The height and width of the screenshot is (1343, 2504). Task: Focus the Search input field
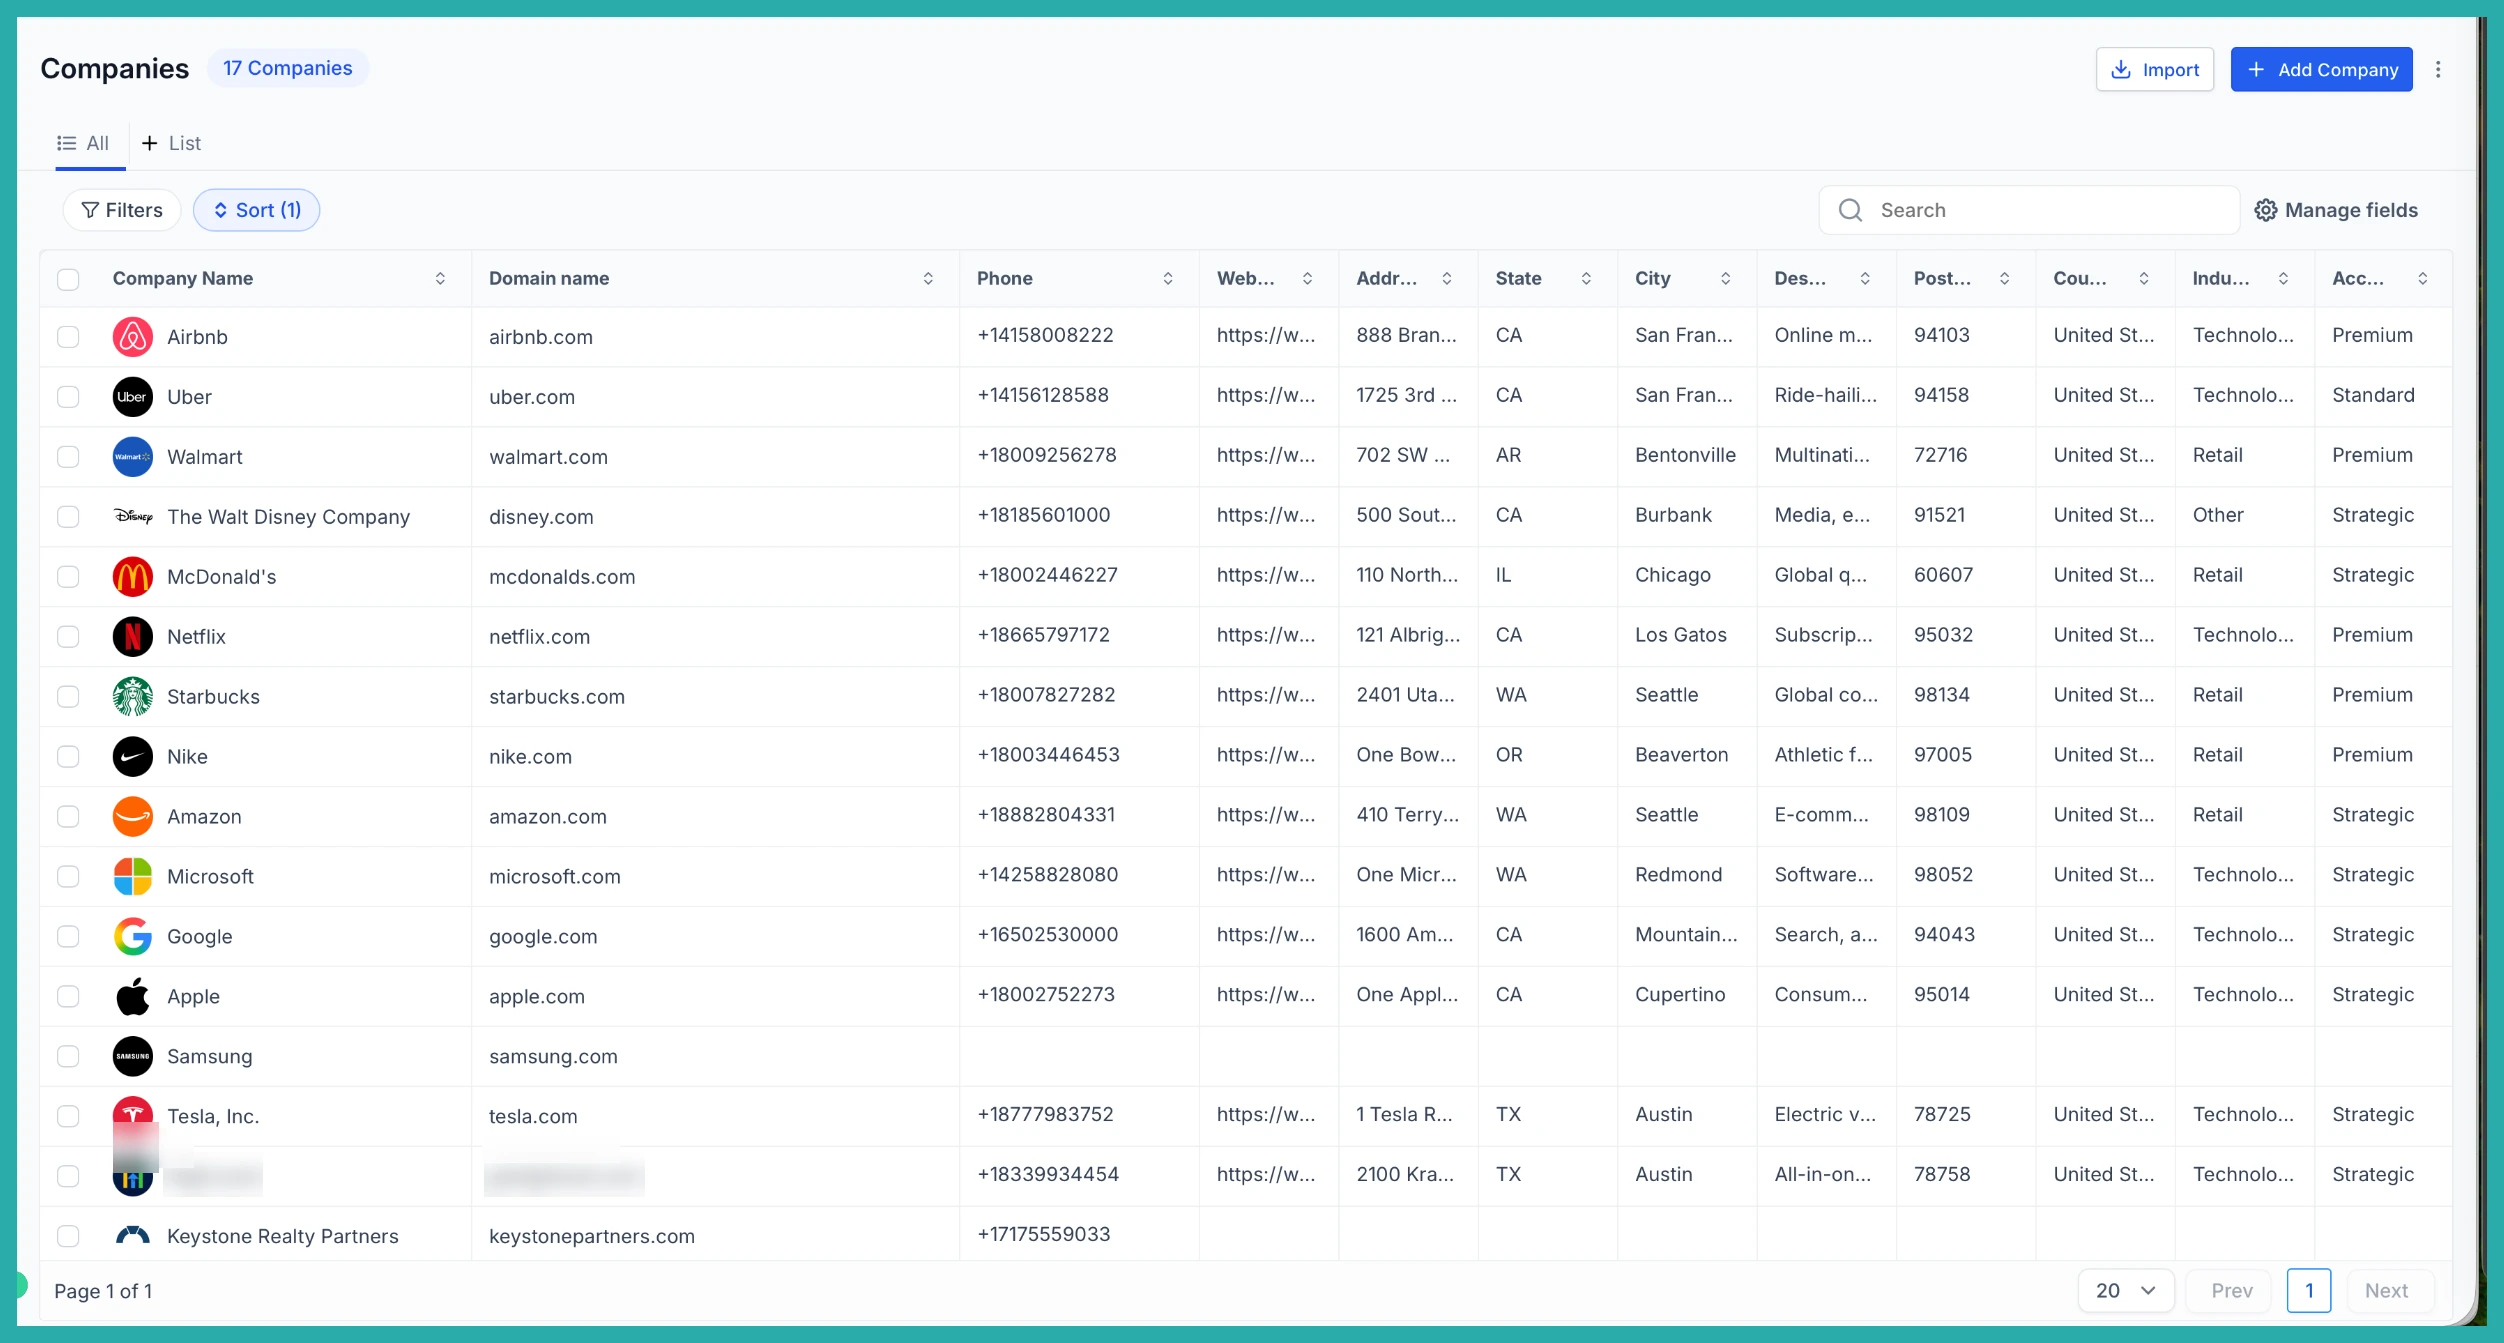(2028, 210)
